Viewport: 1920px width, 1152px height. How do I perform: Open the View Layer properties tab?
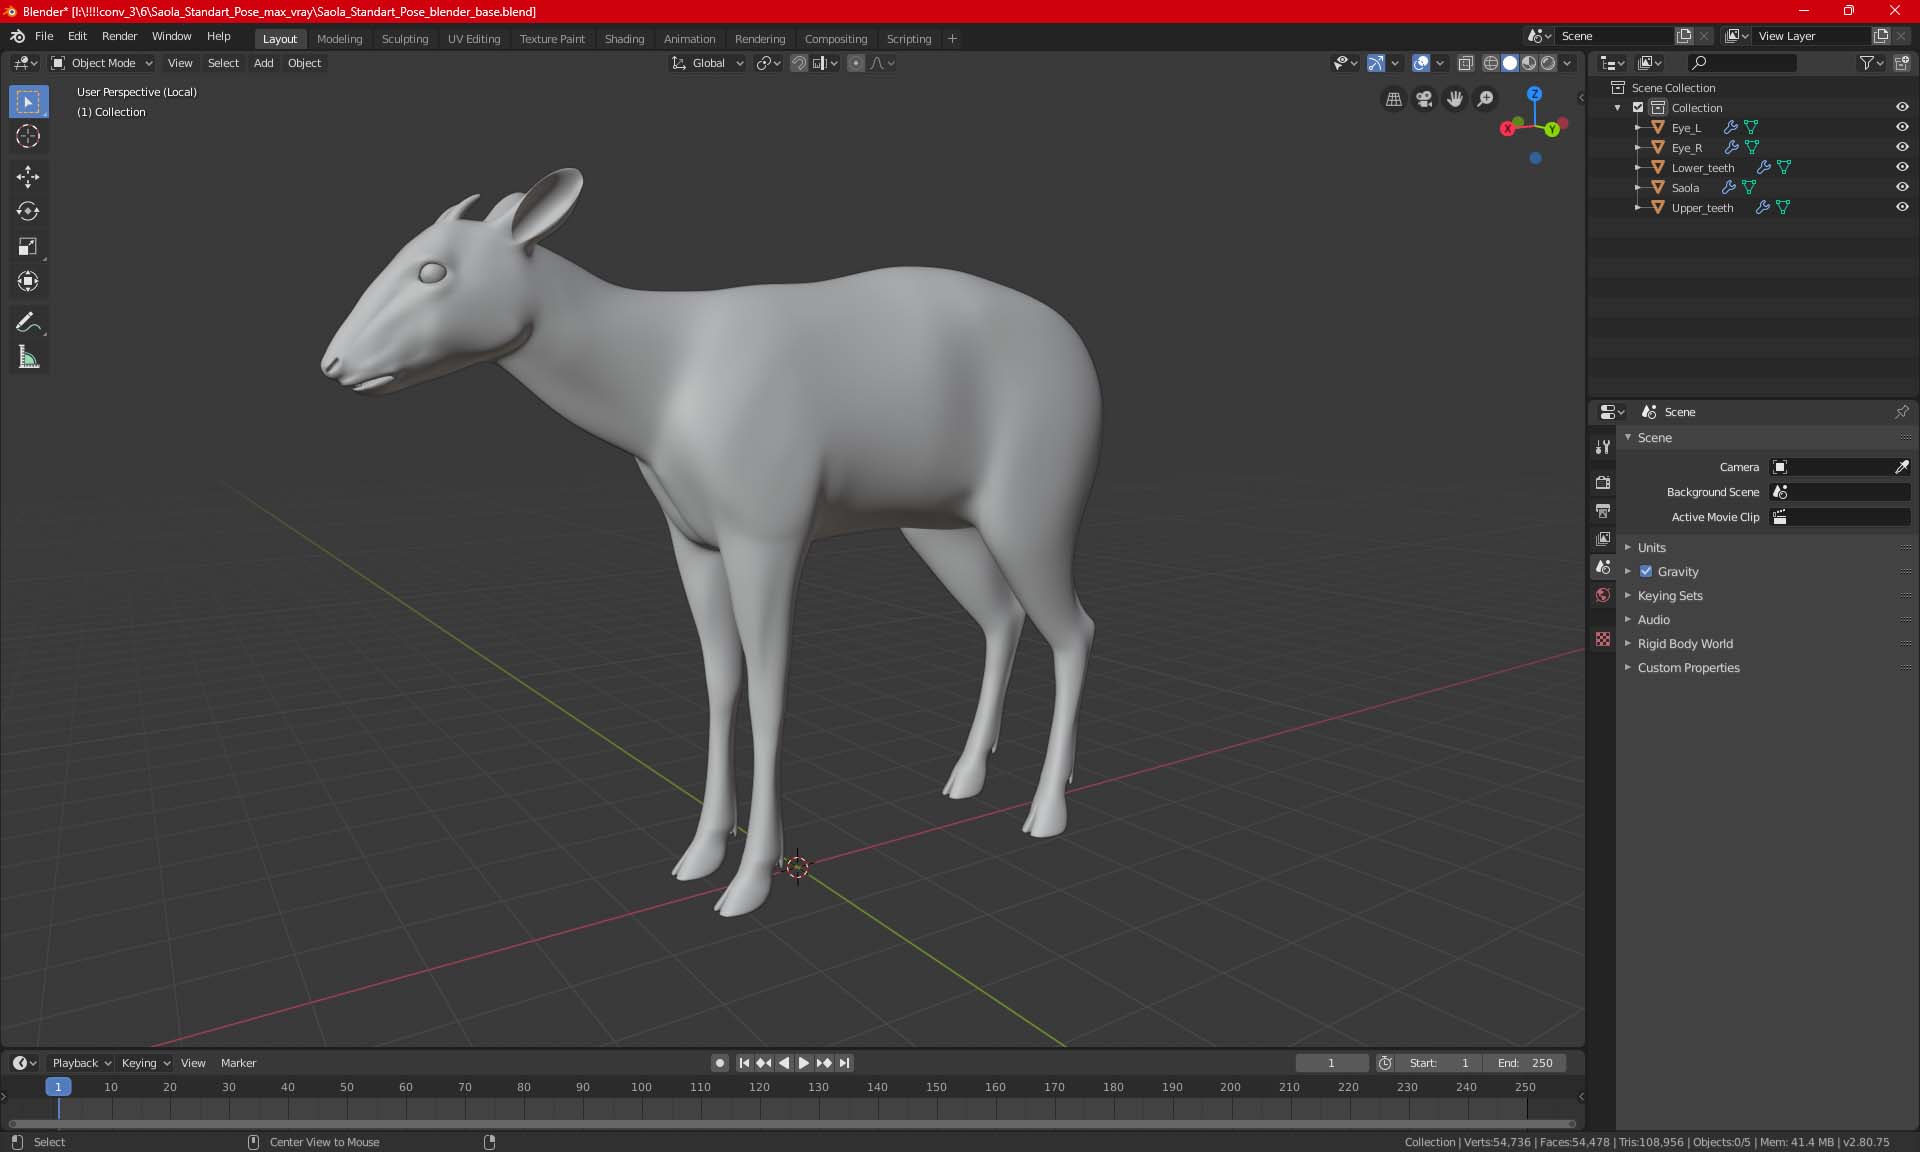pyautogui.click(x=1603, y=538)
